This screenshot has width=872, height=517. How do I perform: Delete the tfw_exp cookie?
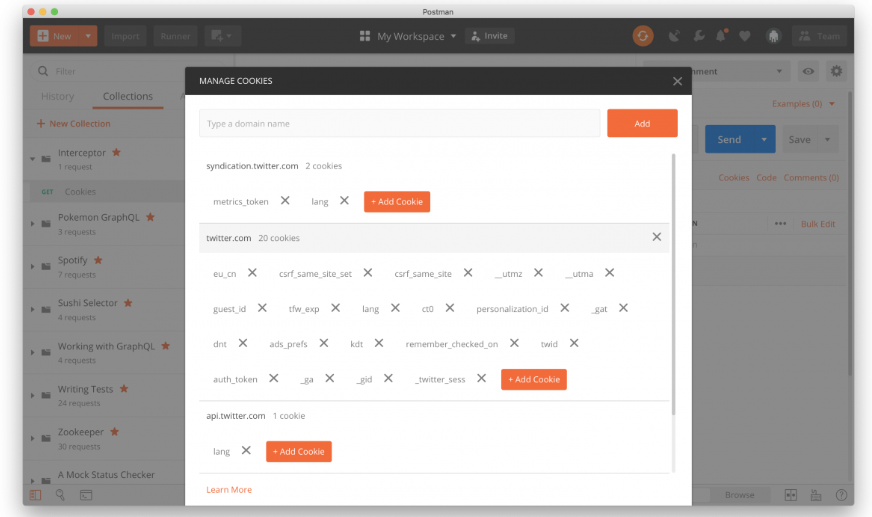[x=335, y=308]
